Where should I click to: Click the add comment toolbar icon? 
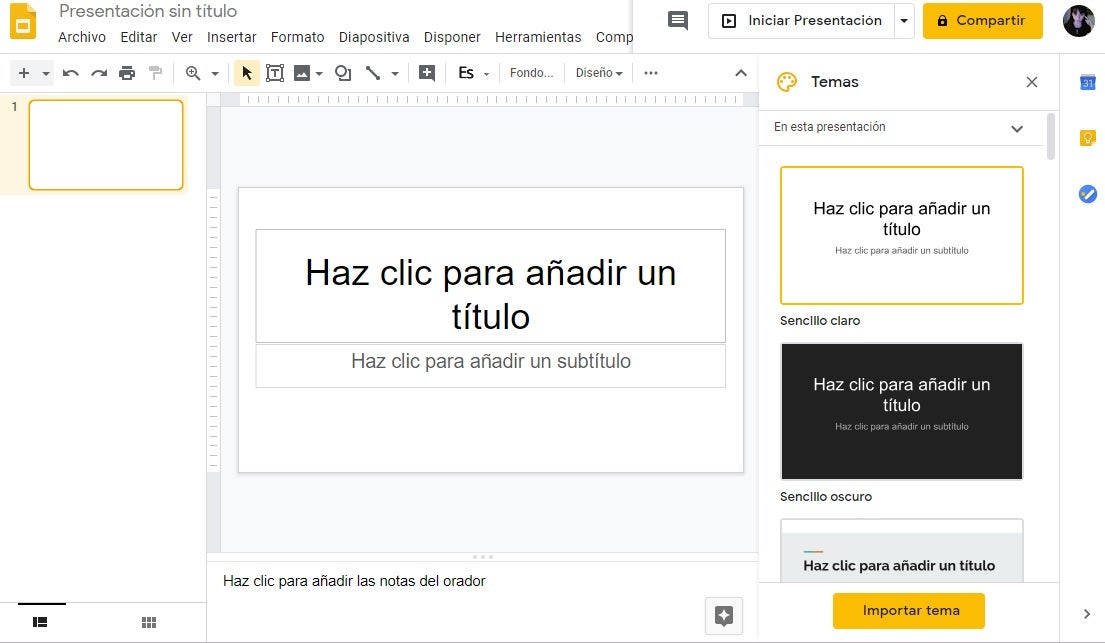pyautogui.click(x=427, y=73)
